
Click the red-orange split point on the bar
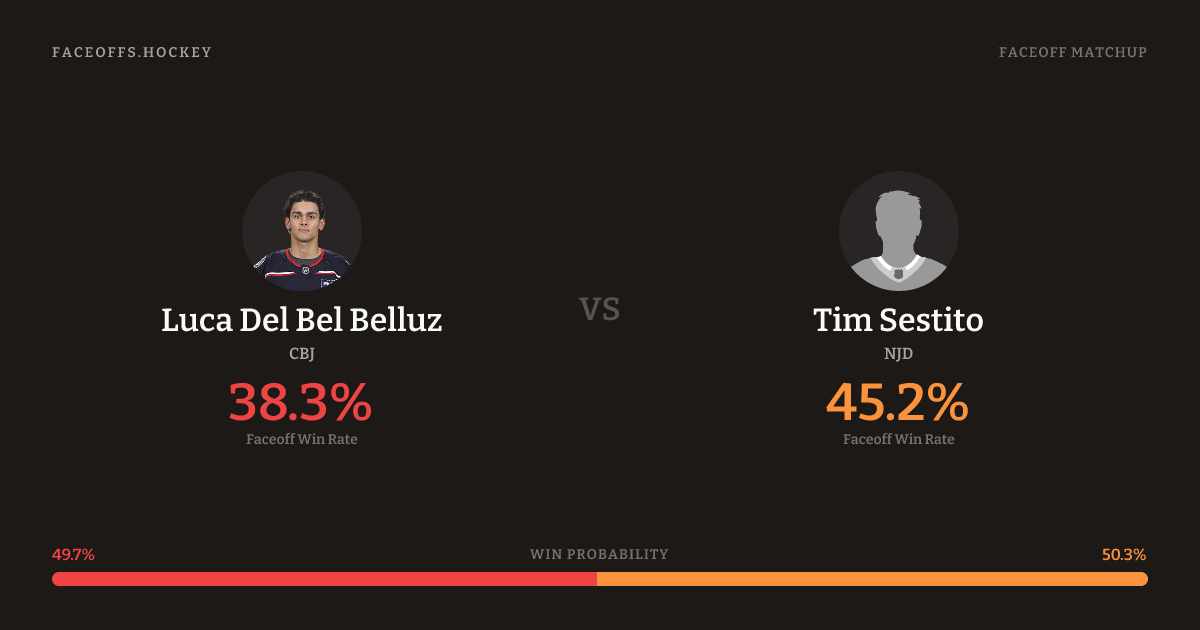pos(597,579)
